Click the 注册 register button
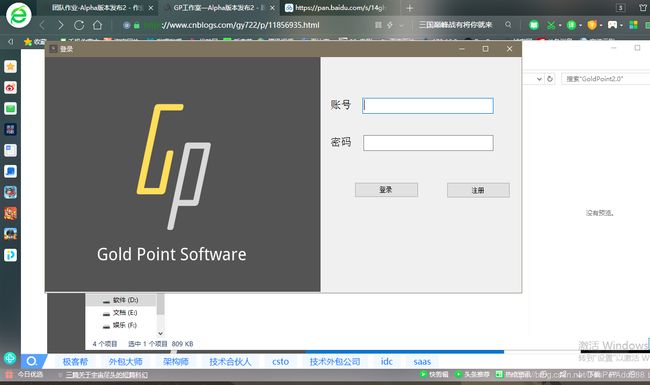The height and width of the screenshot is (385, 650). (478, 190)
